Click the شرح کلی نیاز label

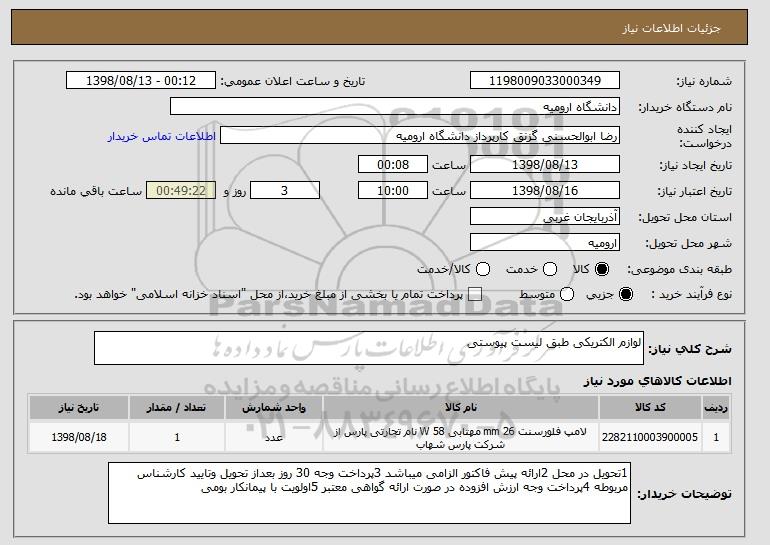coord(690,349)
